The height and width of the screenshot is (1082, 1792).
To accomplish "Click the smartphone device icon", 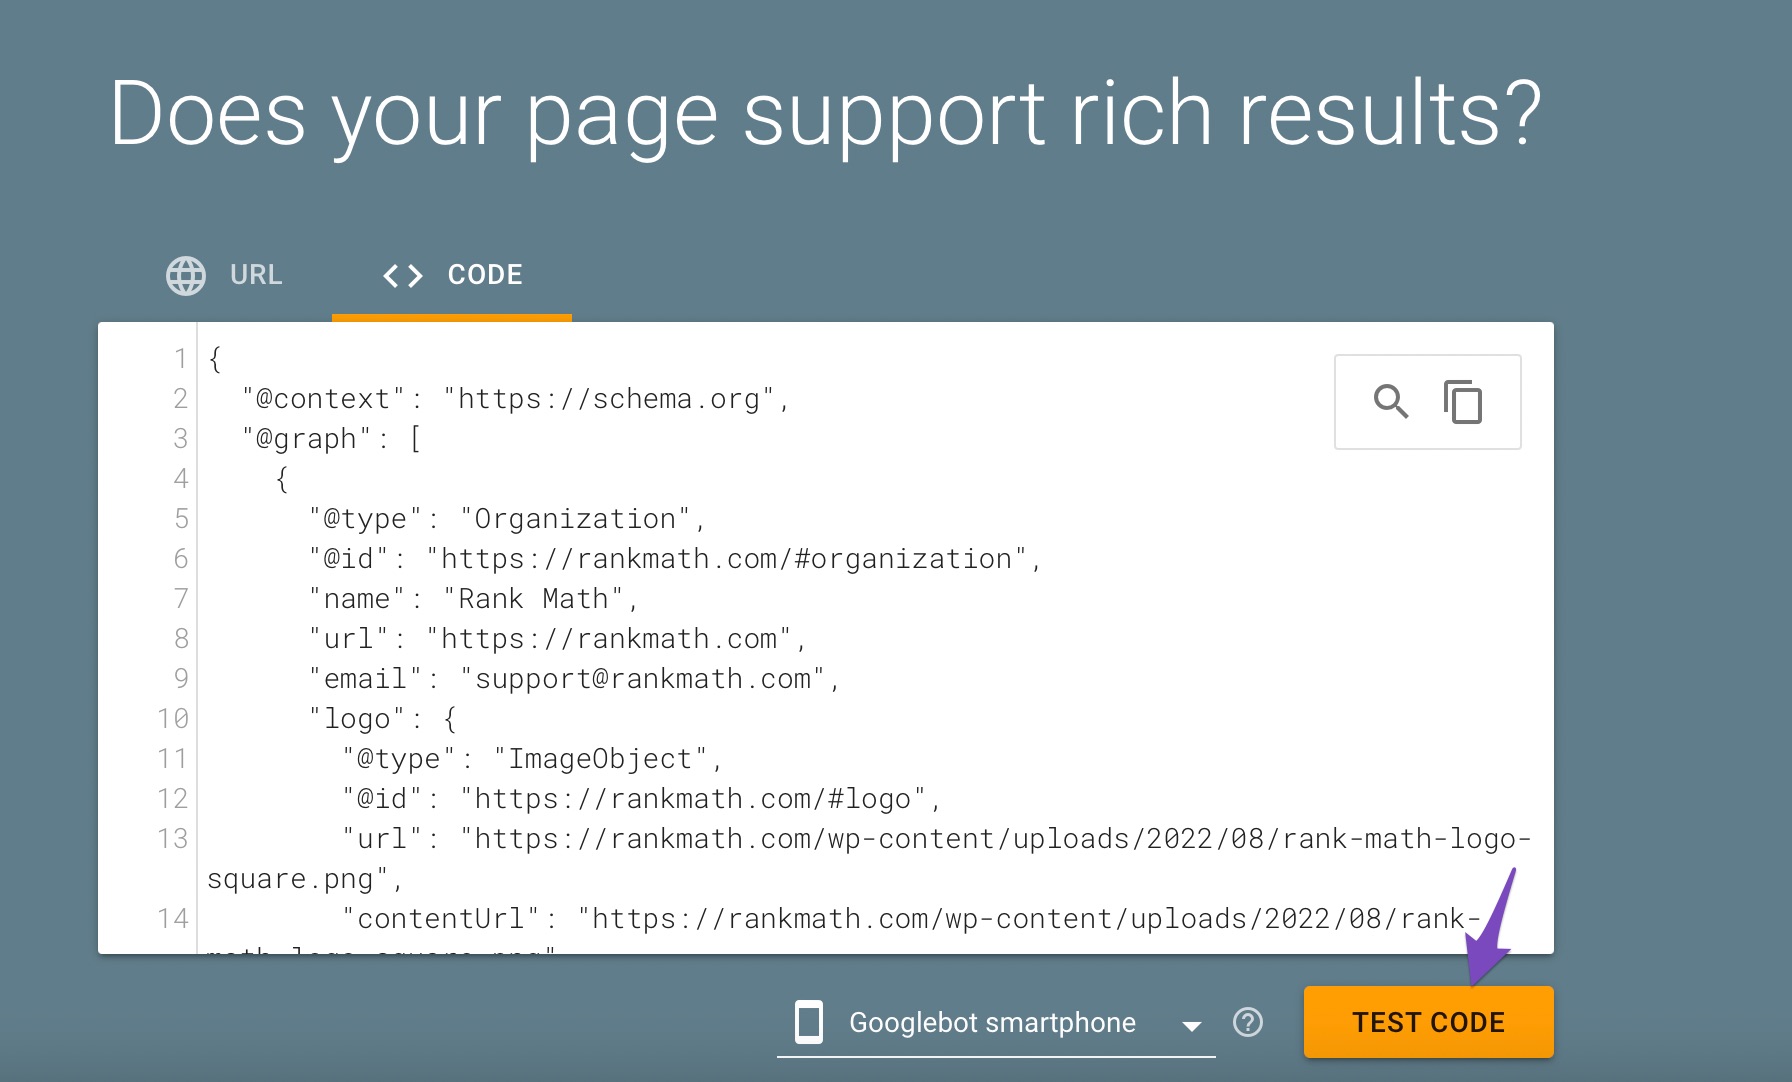I will coord(808,1022).
